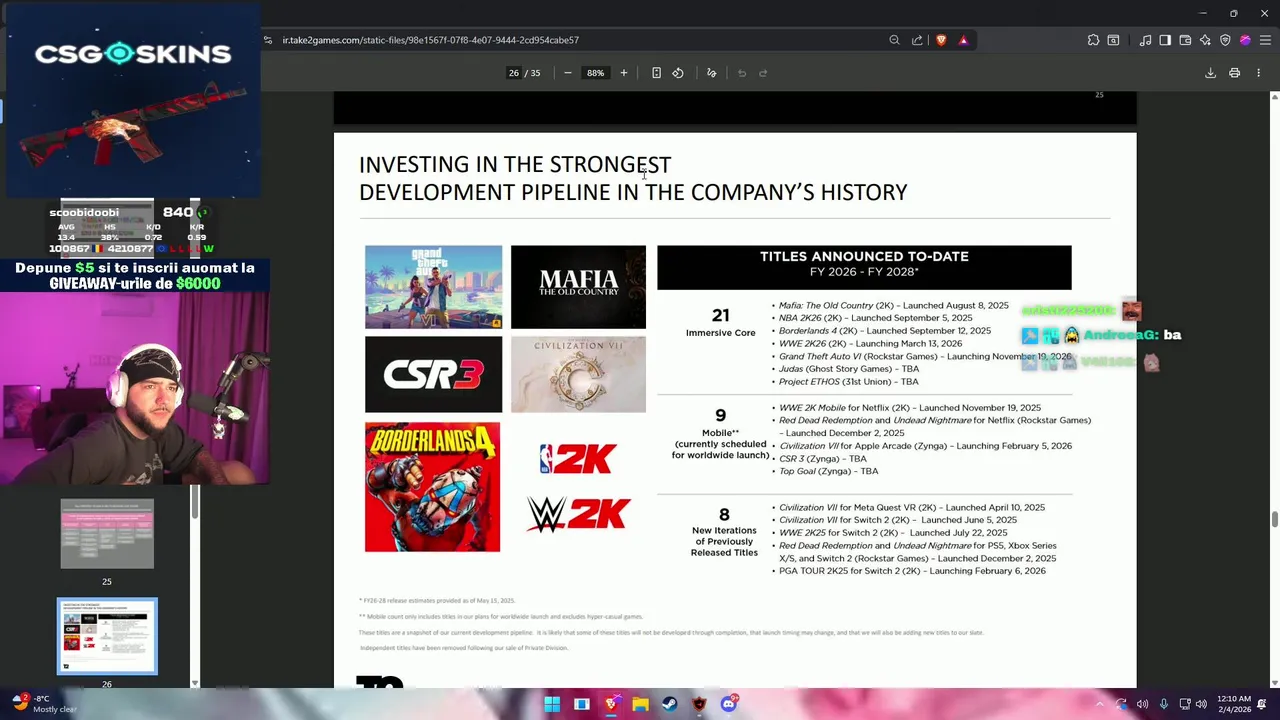Open the PDF viewer more actions menu
This screenshot has width=1280, height=720.
click(x=1258, y=73)
